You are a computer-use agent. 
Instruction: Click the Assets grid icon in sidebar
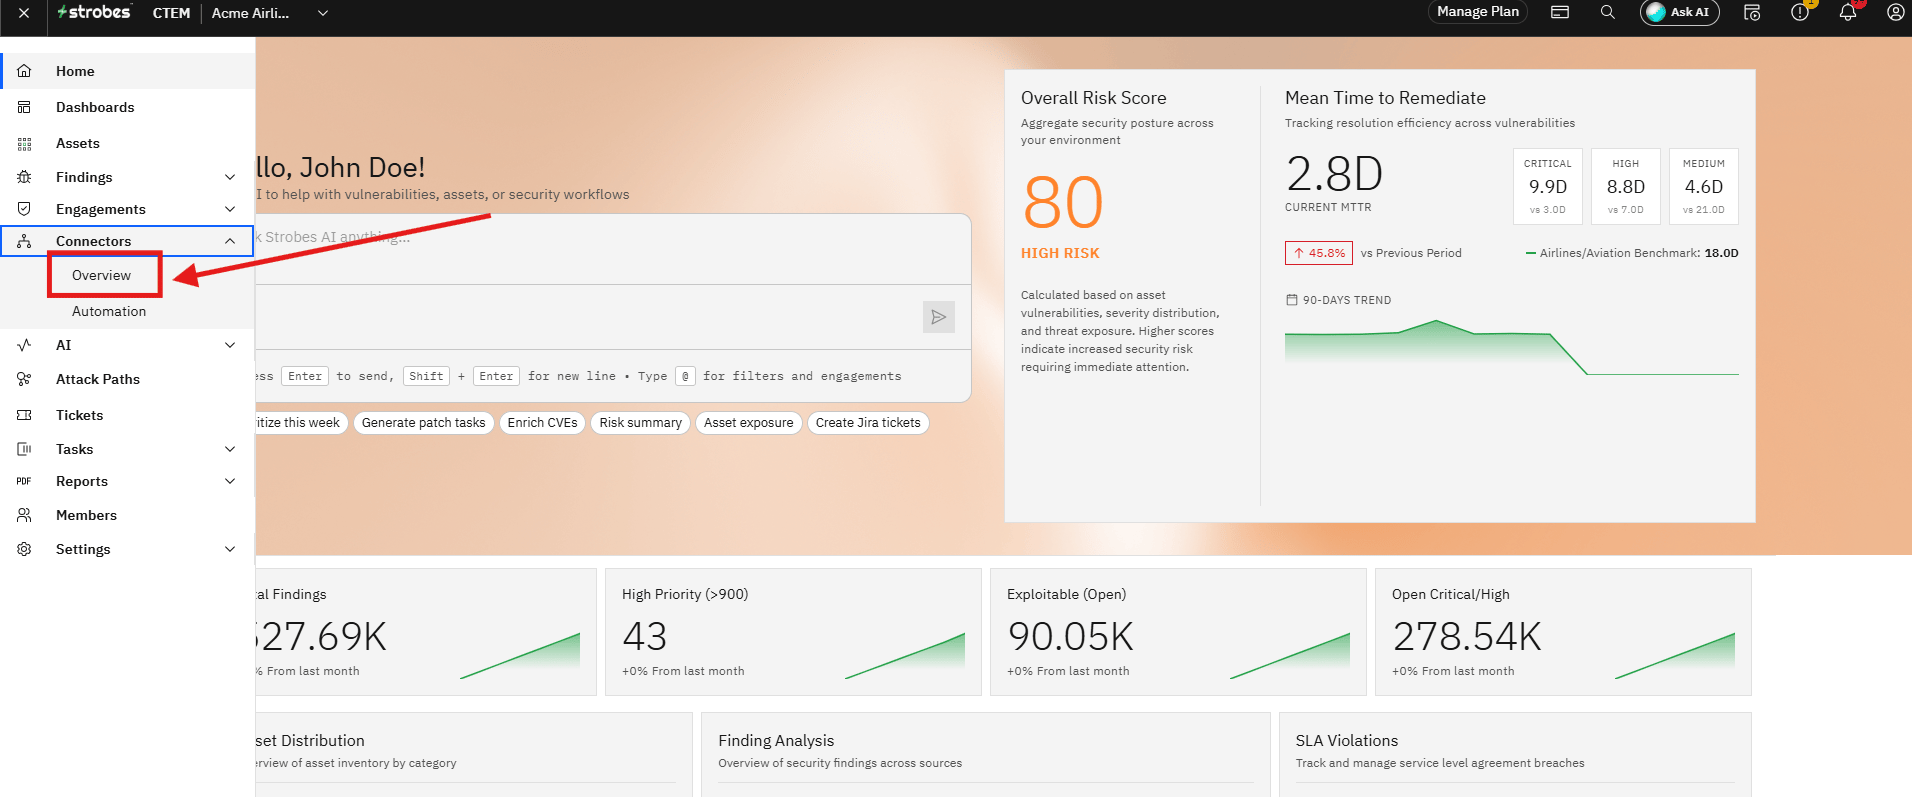[x=24, y=143]
